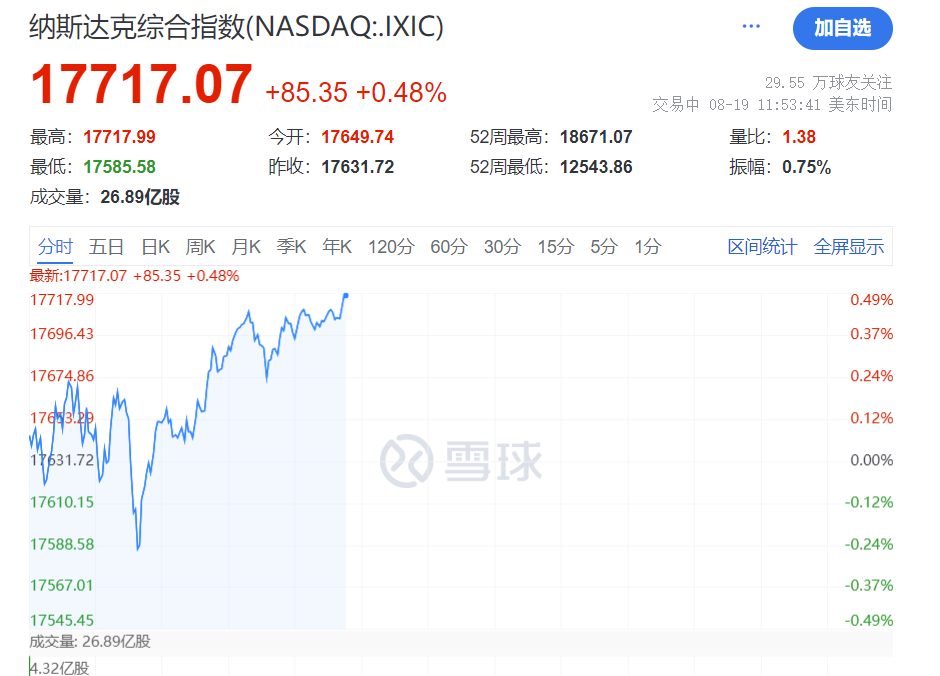Click the 17696.43 price axis label
This screenshot has width=940, height=676.
62,334
